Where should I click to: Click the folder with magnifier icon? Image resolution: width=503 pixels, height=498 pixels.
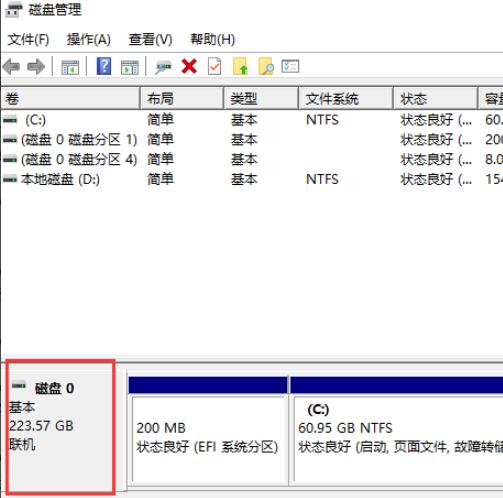tap(266, 66)
